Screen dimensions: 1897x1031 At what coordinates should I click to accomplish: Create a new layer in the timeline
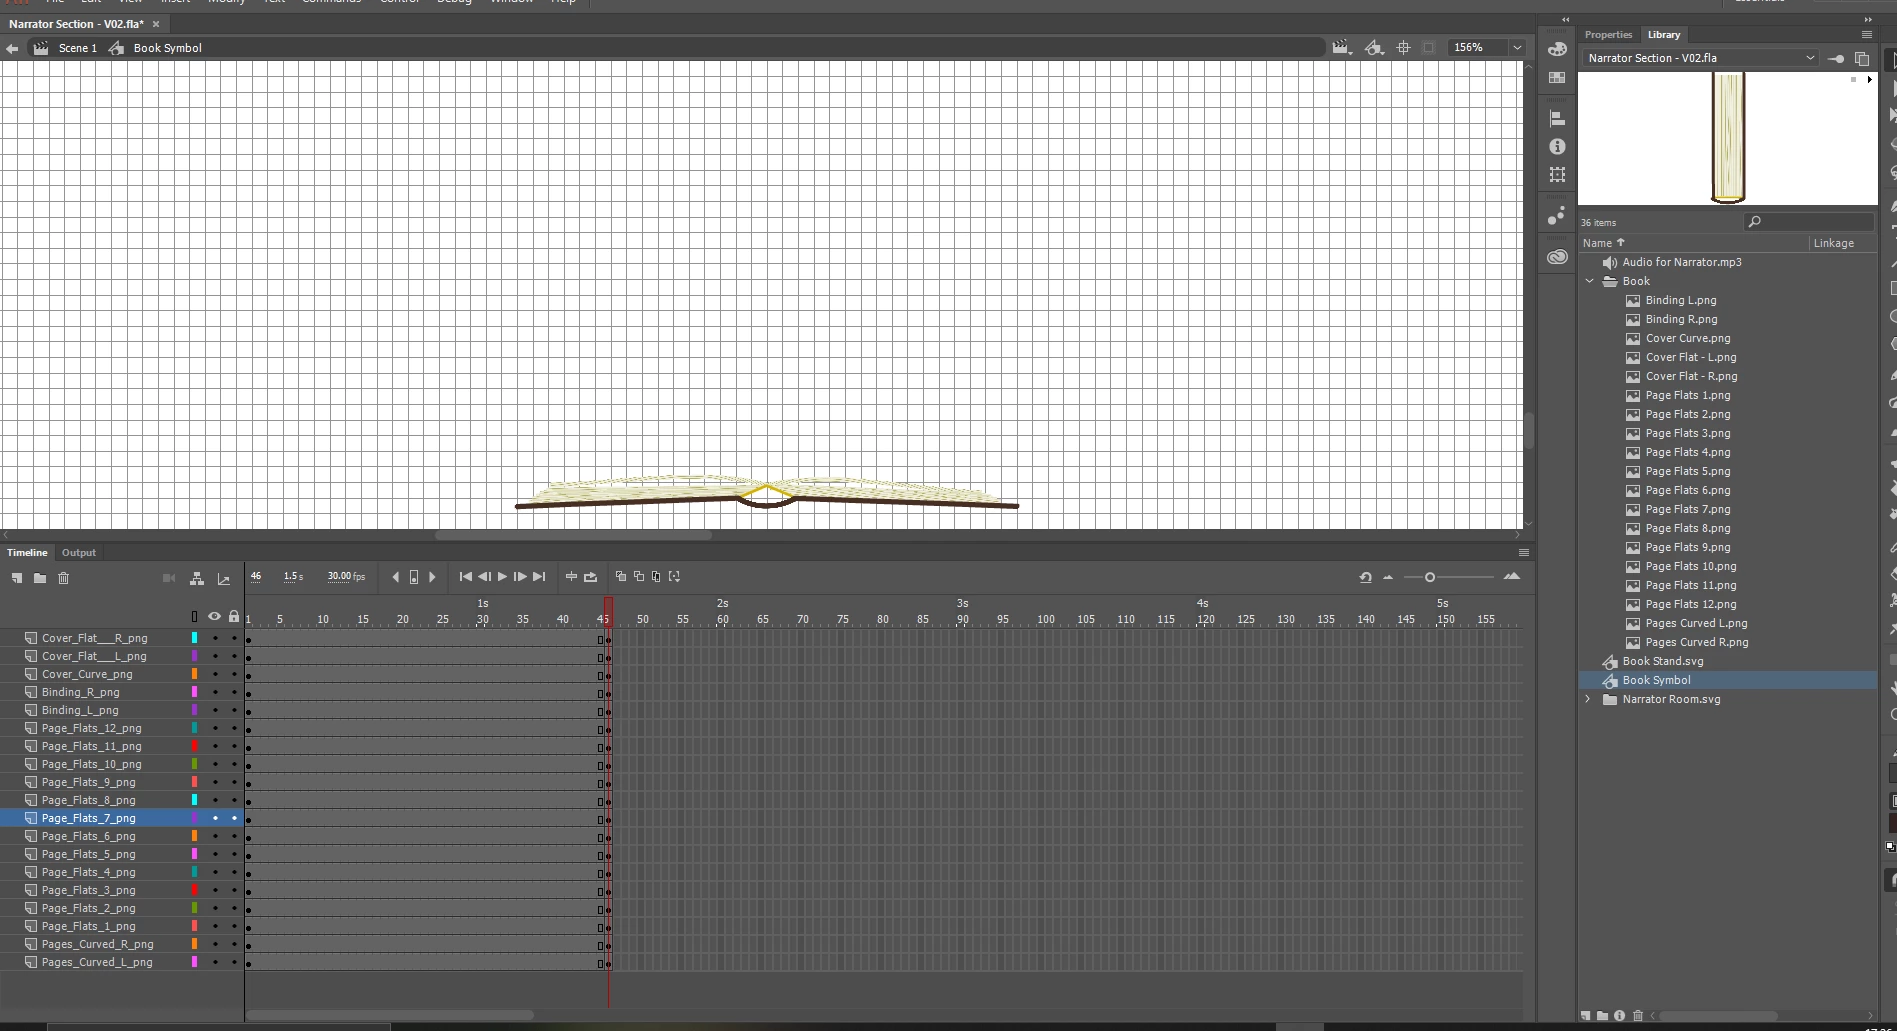tap(17, 578)
